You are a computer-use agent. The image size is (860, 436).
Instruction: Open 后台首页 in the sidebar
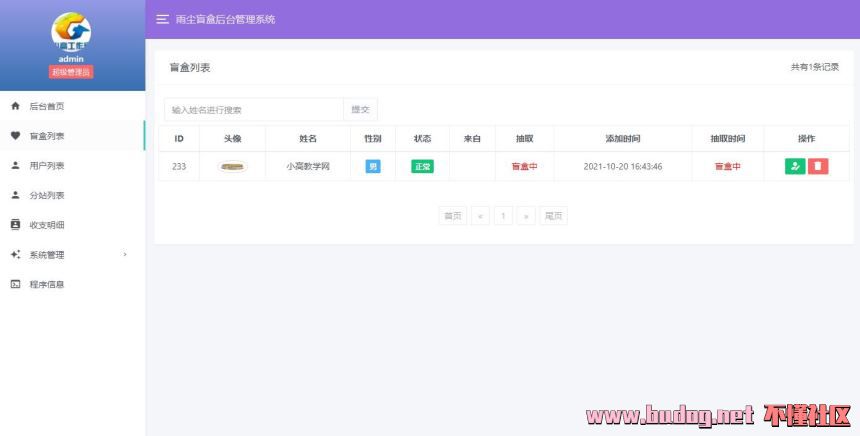(72, 106)
